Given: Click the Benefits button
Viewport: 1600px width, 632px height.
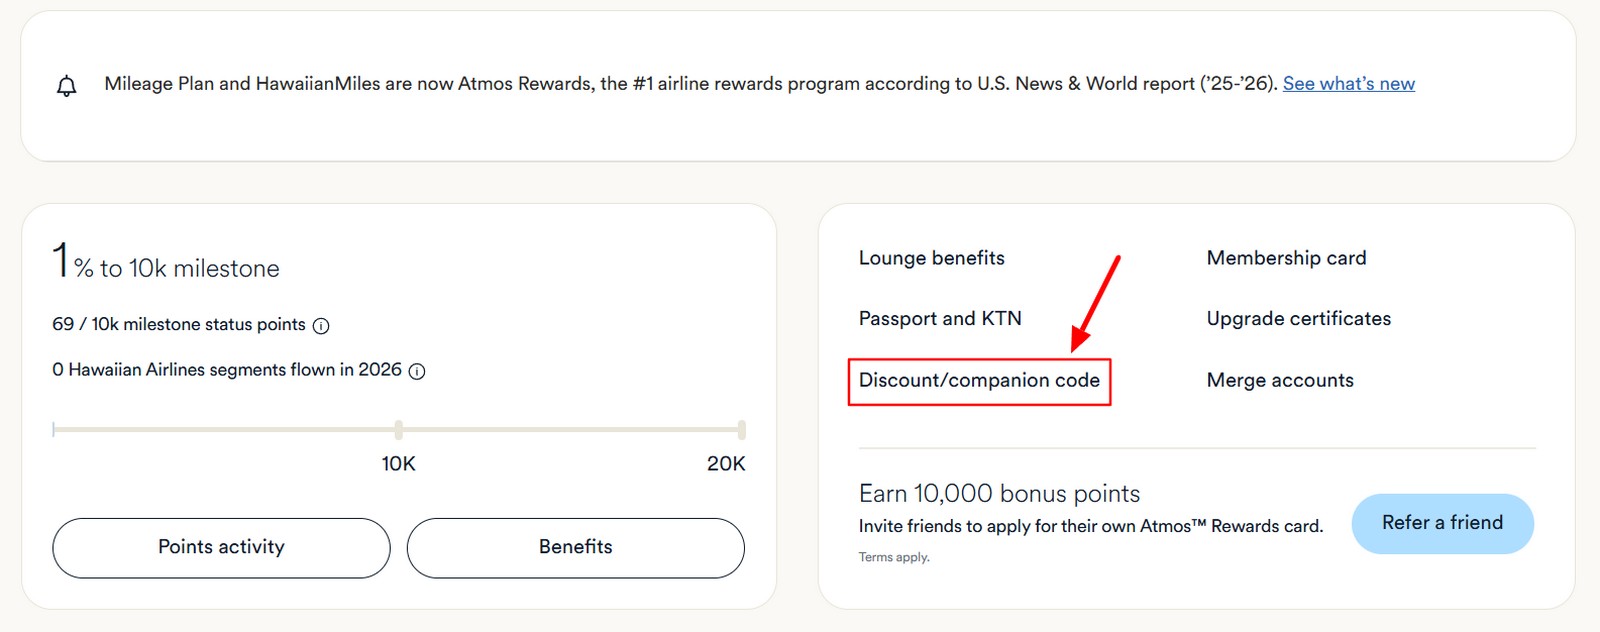Looking at the screenshot, I should click(x=576, y=547).
